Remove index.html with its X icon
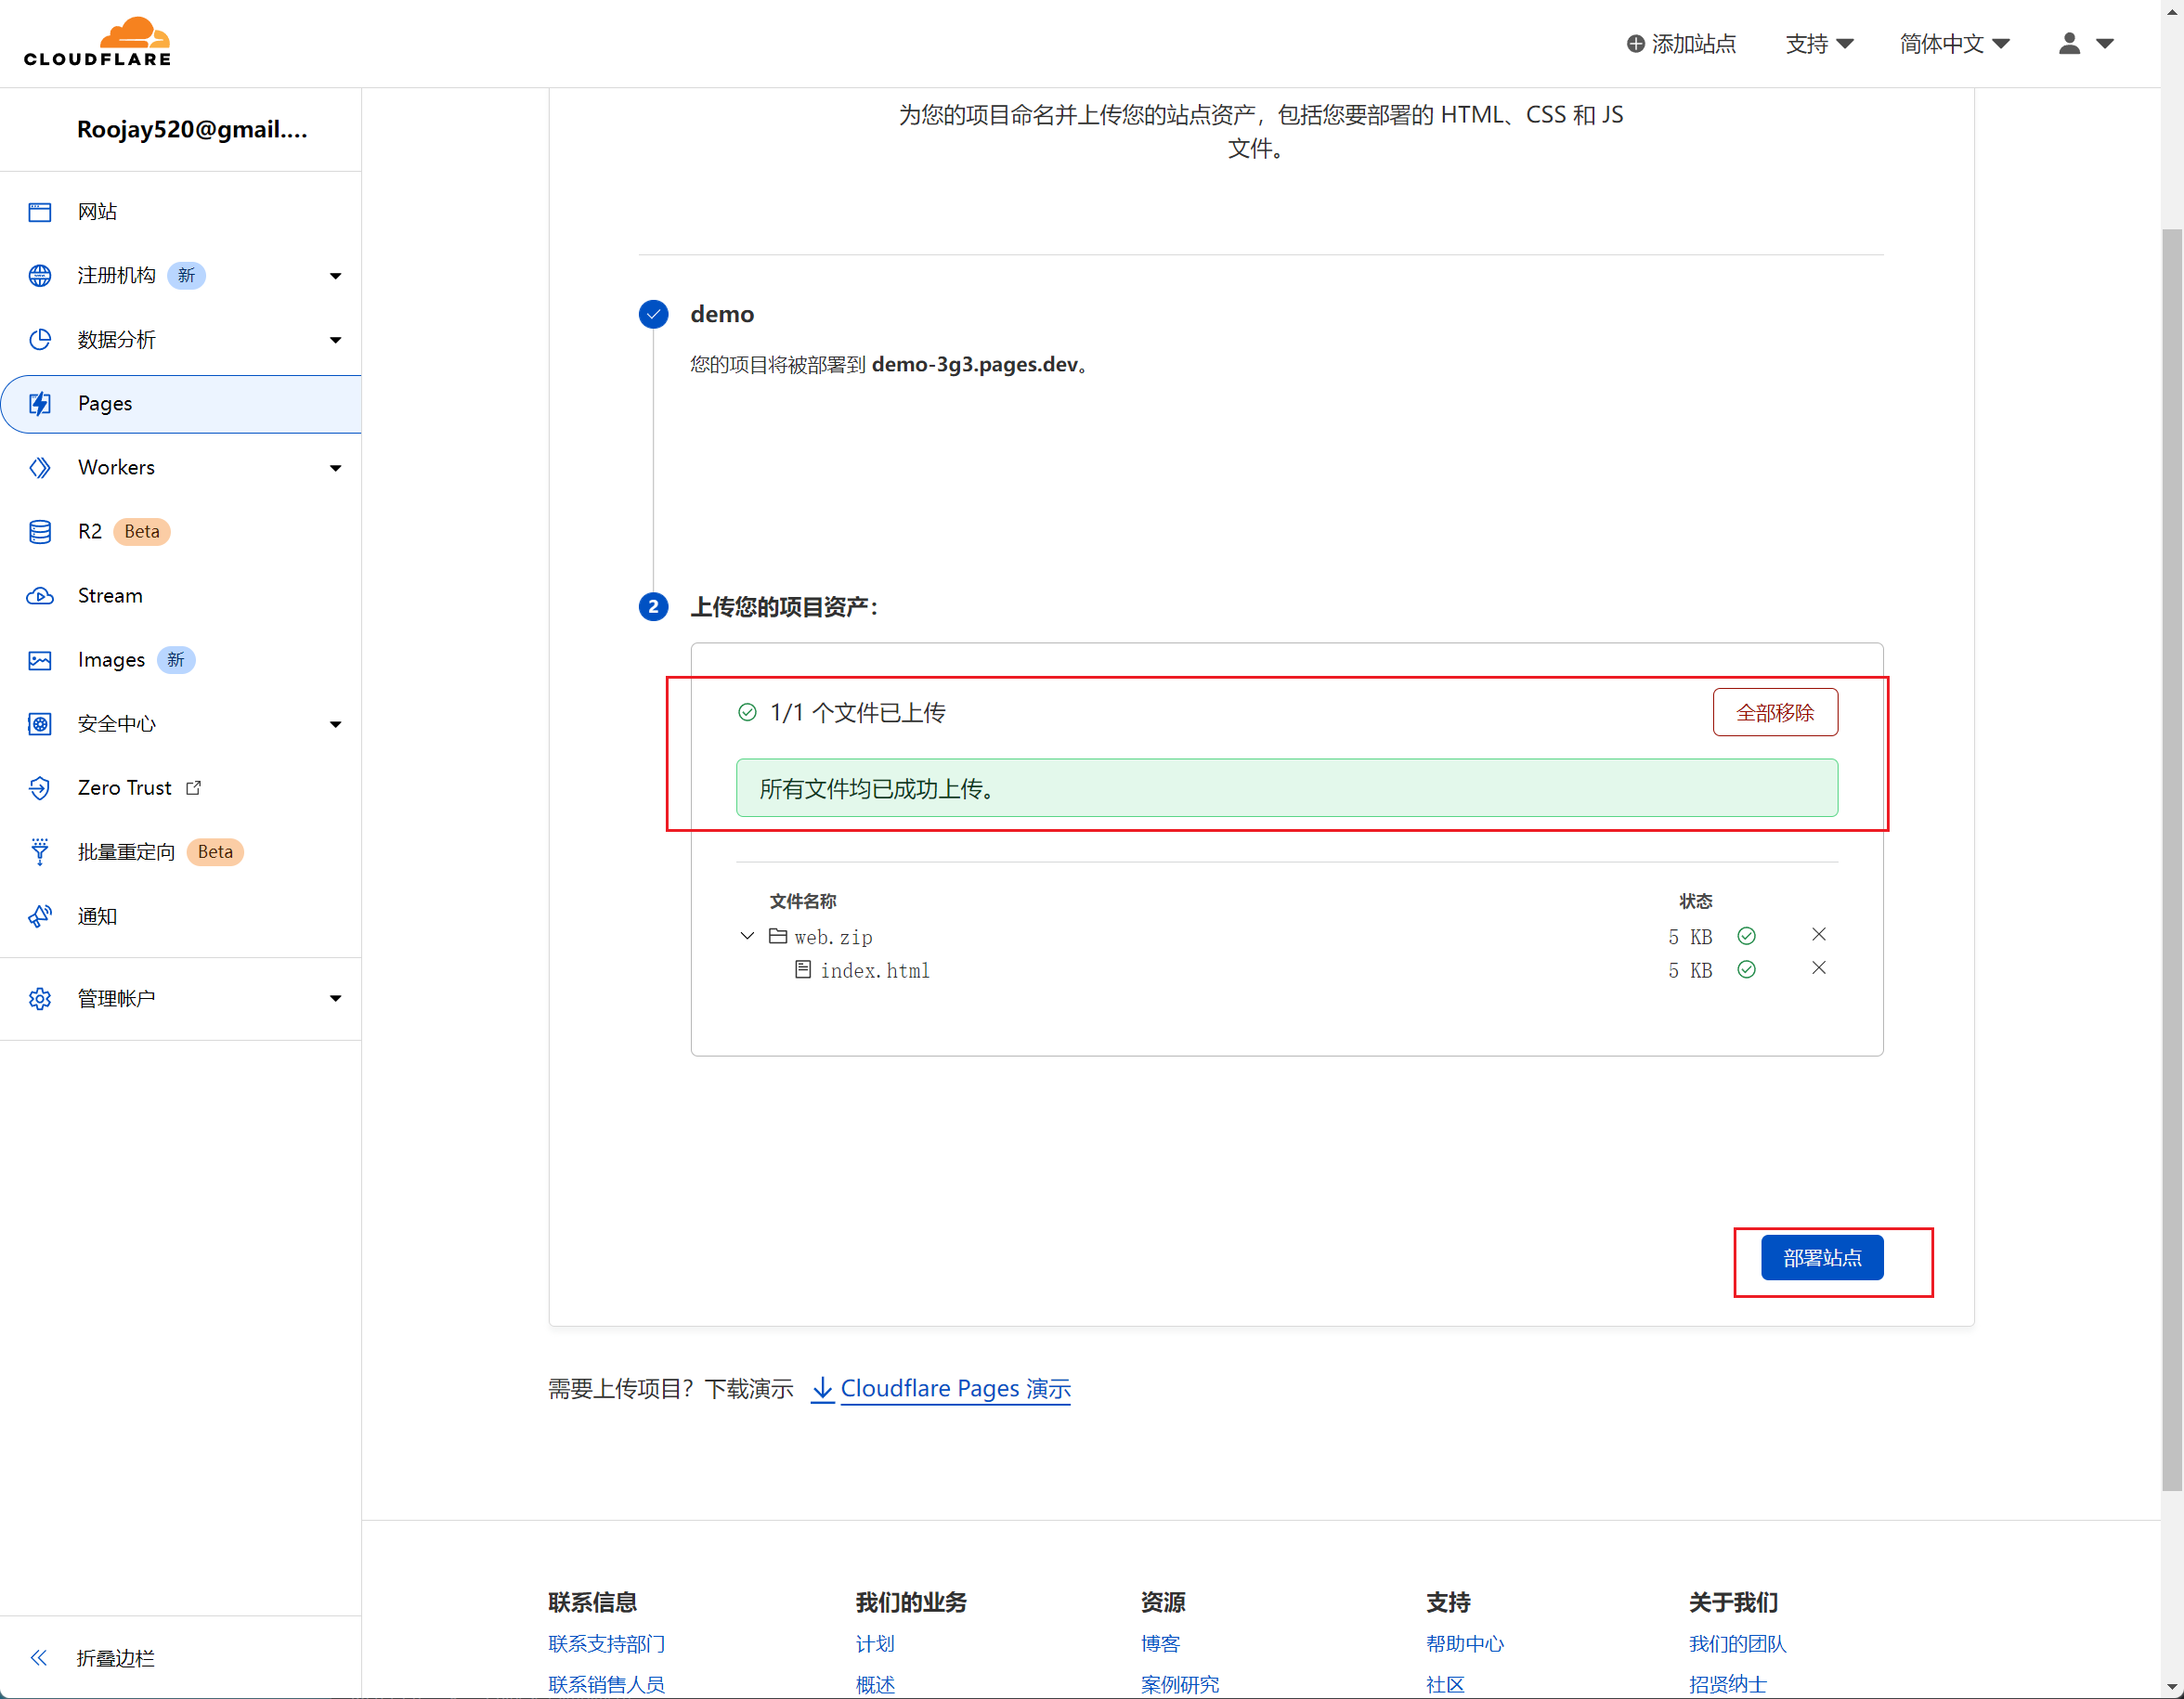 point(1818,968)
